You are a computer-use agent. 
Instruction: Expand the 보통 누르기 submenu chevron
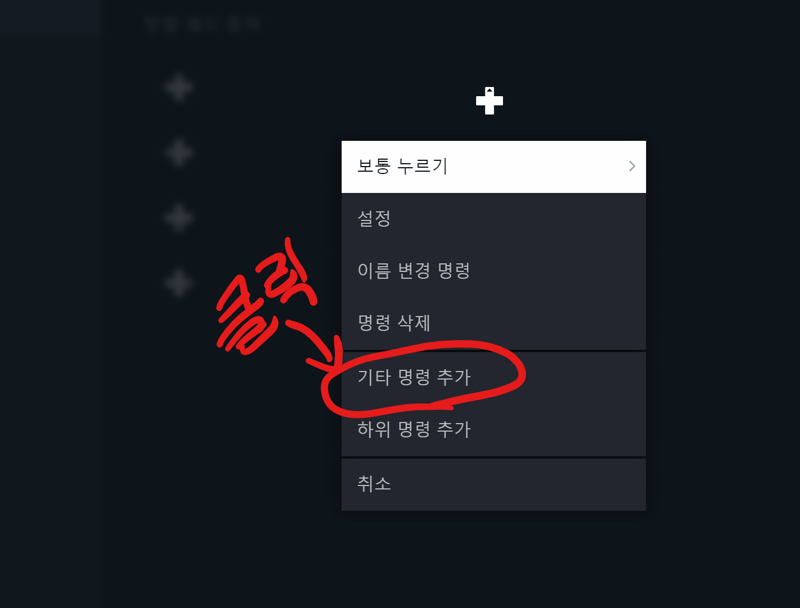632,166
